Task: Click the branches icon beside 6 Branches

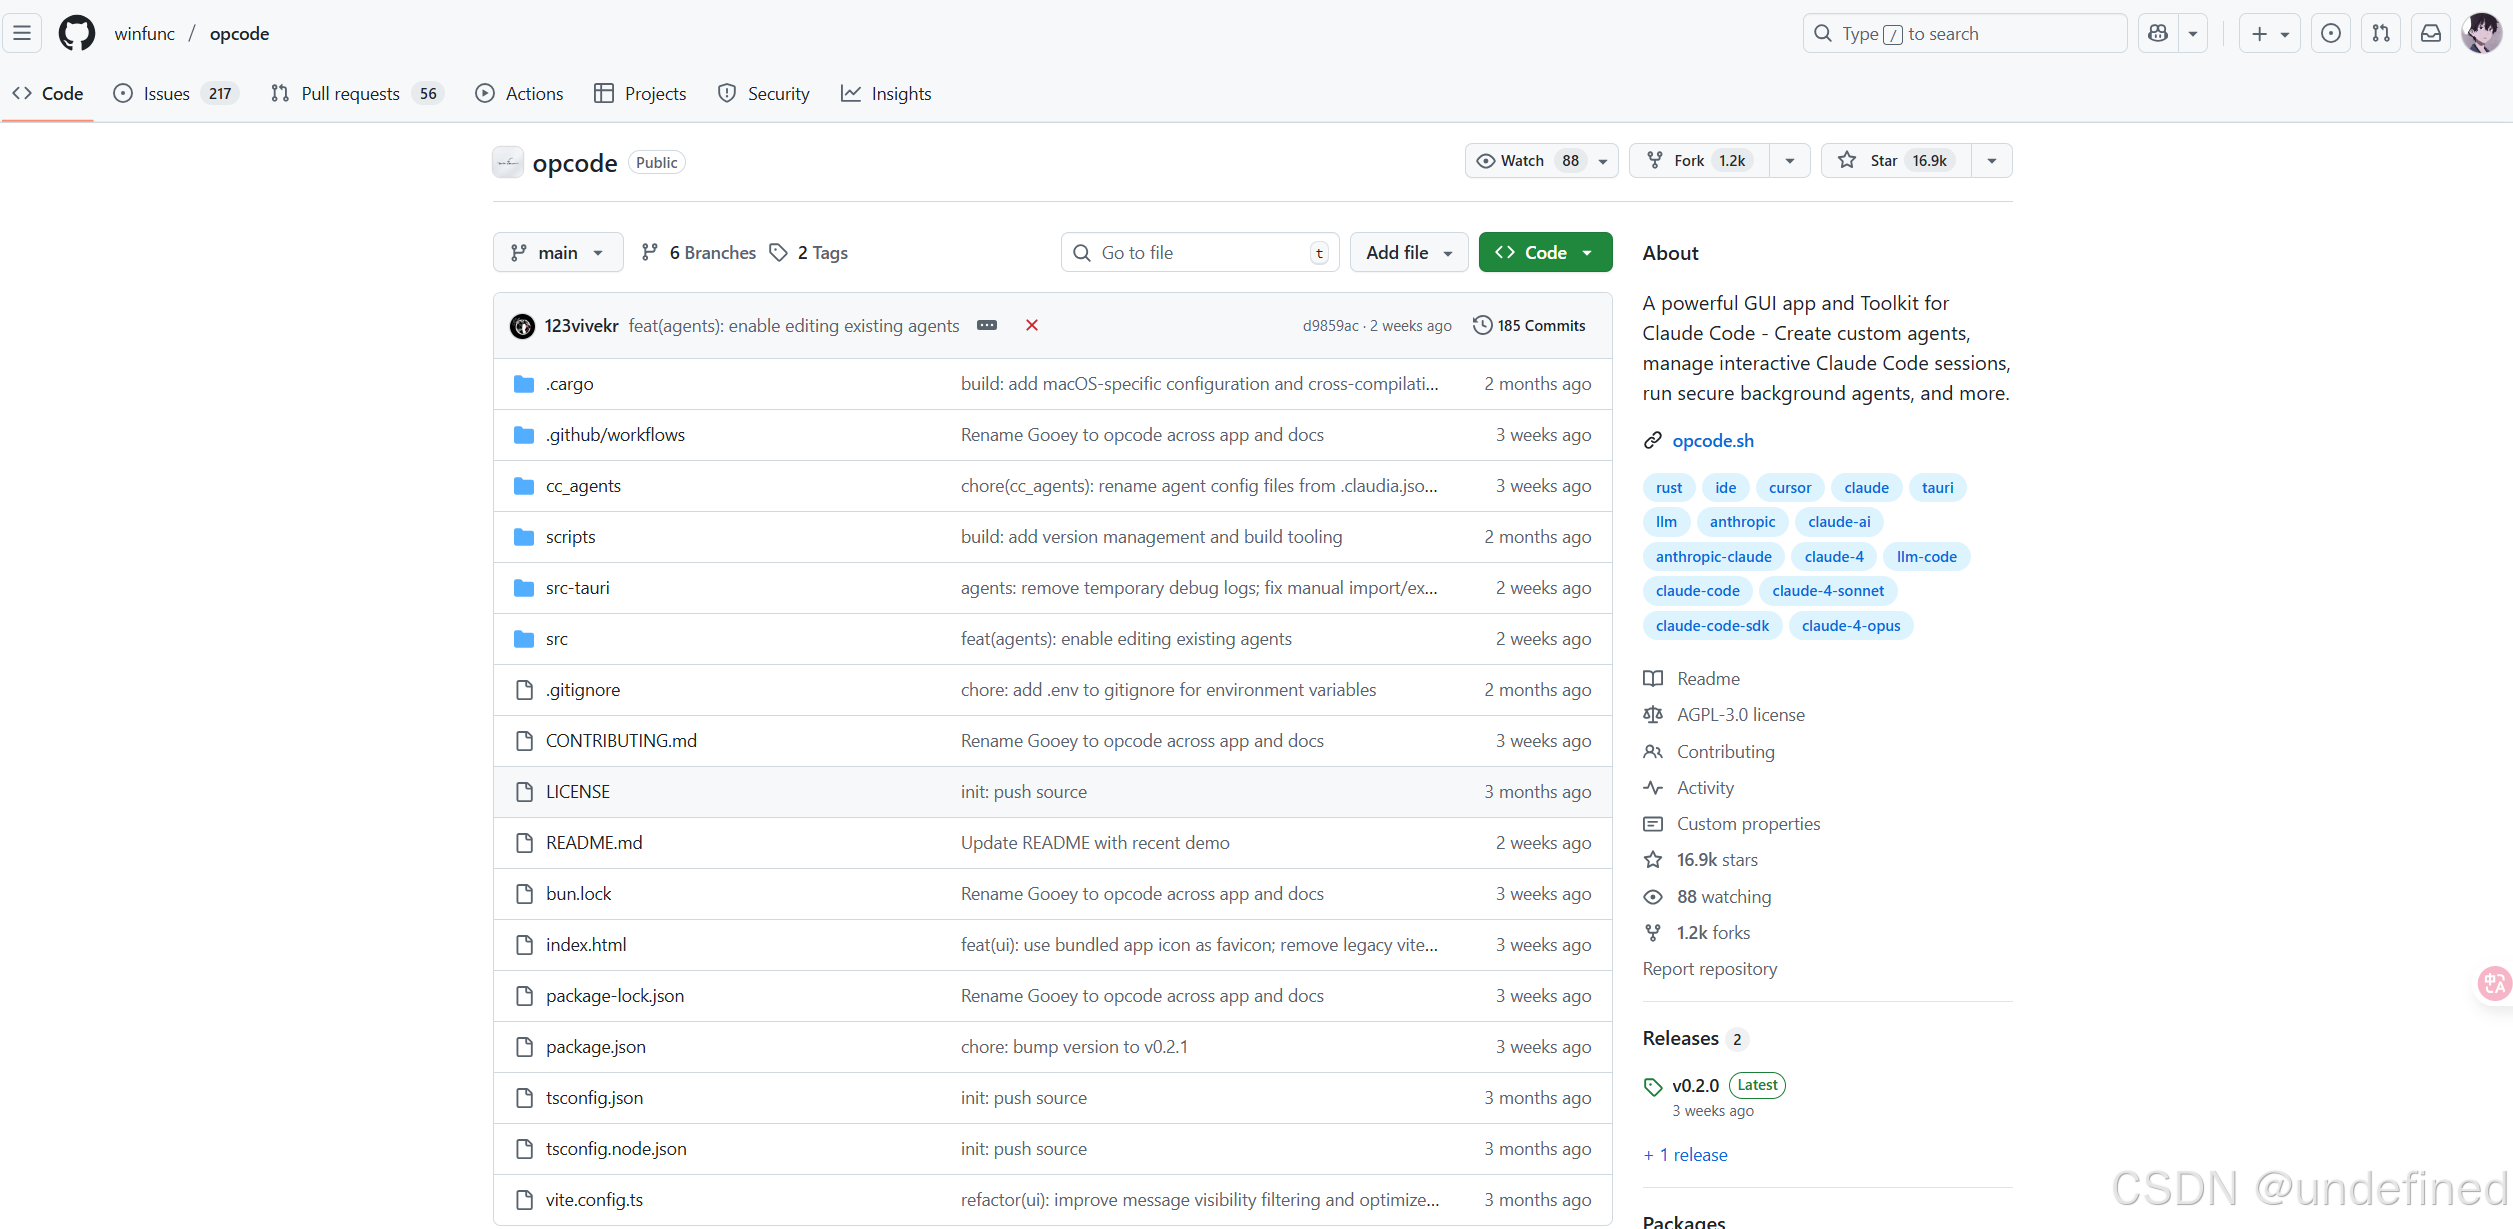Action: 650,252
